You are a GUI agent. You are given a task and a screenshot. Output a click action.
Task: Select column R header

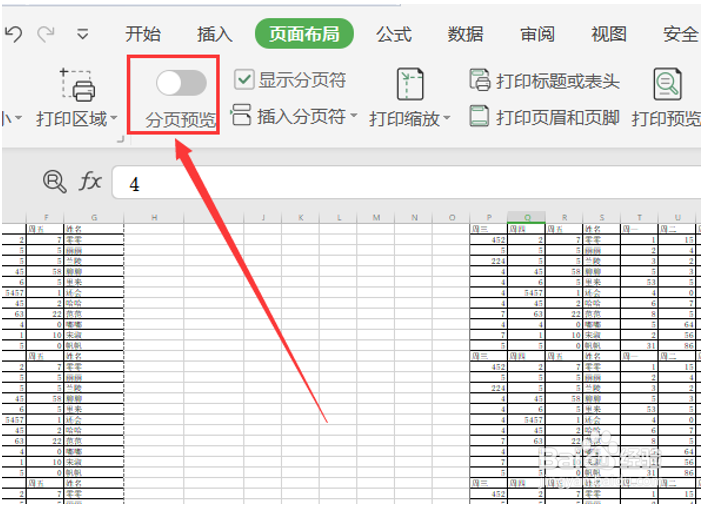pos(564,218)
